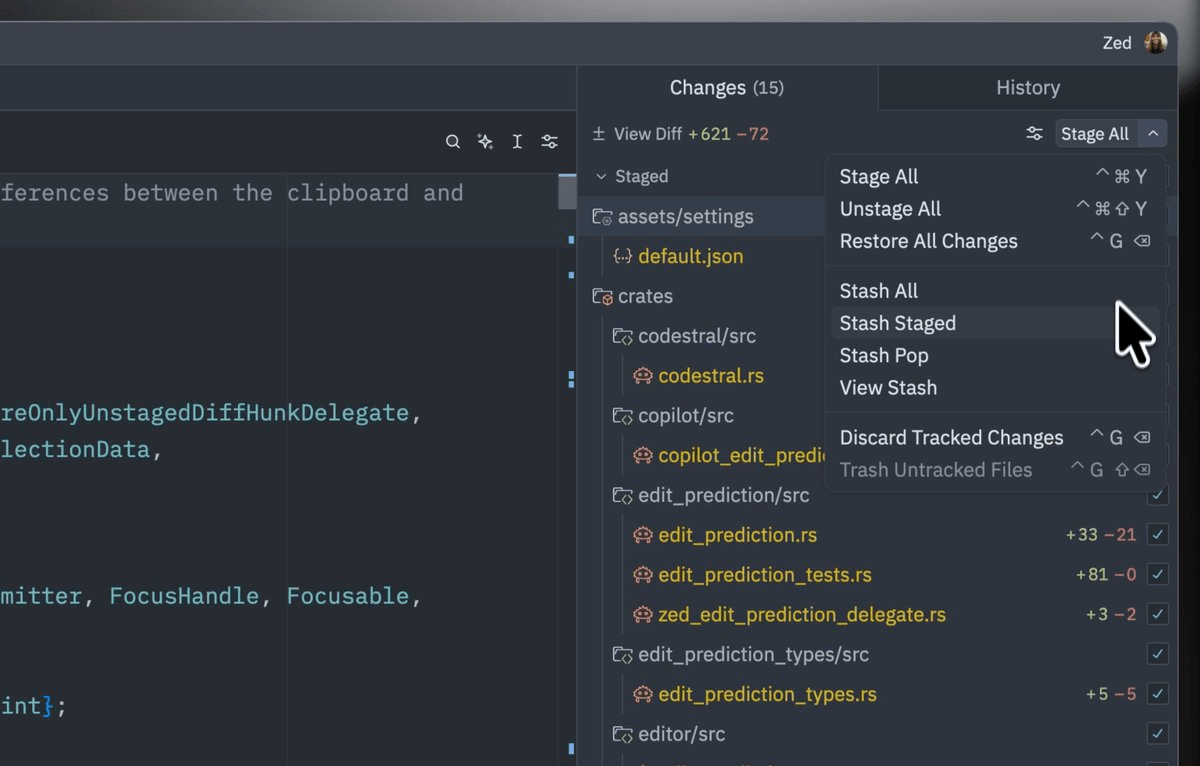
Task: Click the word clipboard in editor
Action: pyautogui.click(x=347, y=192)
